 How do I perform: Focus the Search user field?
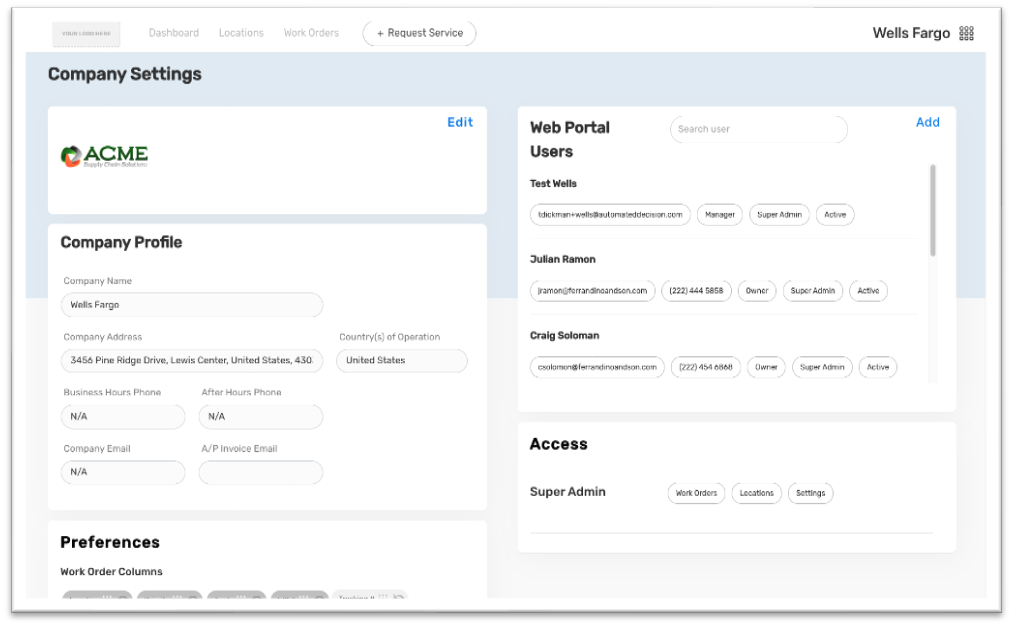click(x=758, y=129)
